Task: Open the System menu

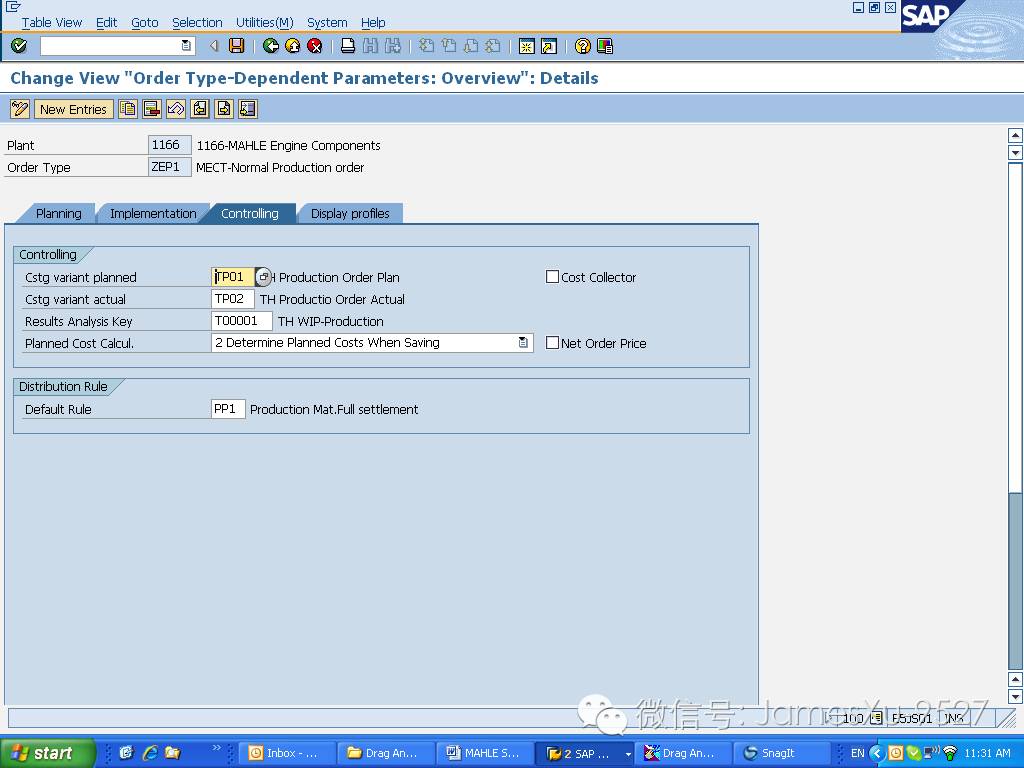Action: coord(327,22)
